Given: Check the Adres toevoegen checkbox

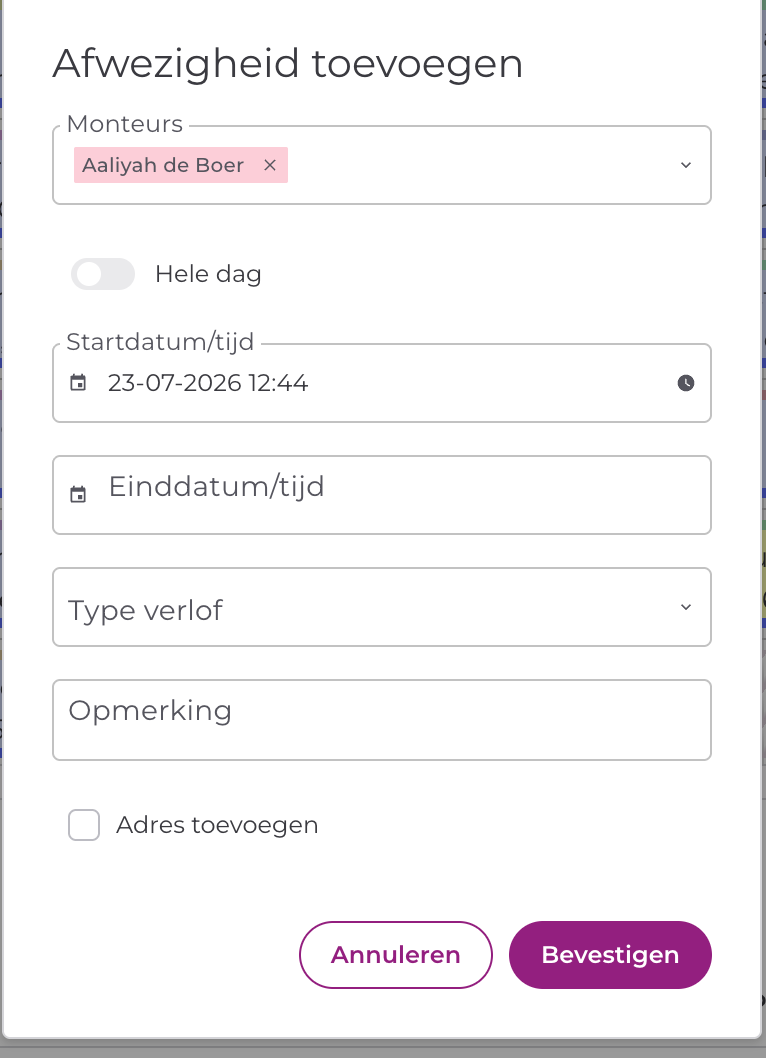Looking at the screenshot, I should (x=84, y=825).
